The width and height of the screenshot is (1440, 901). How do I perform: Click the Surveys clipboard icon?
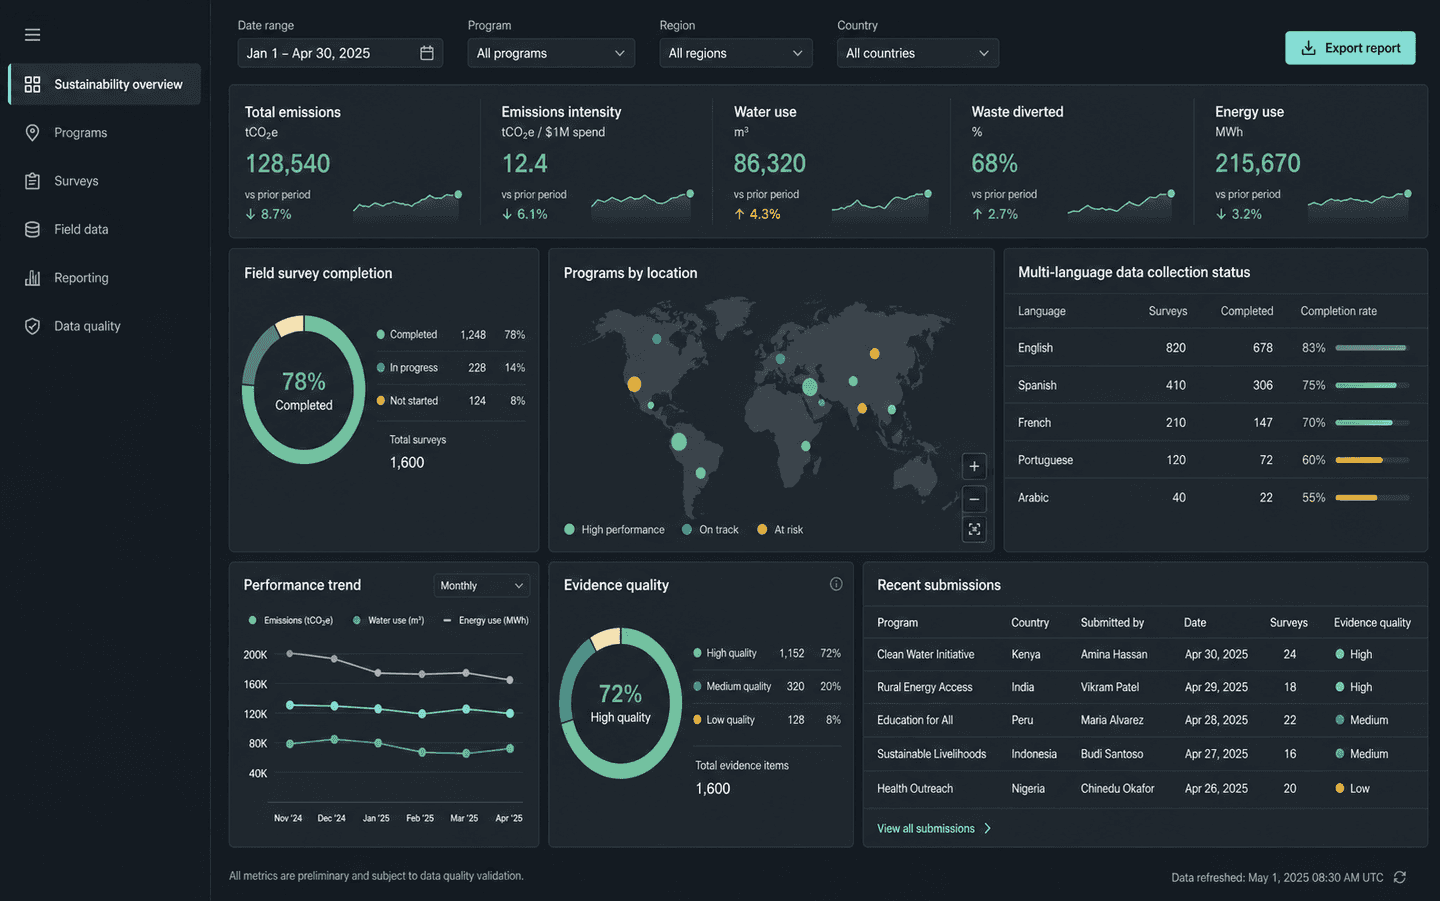click(x=32, y=181)
